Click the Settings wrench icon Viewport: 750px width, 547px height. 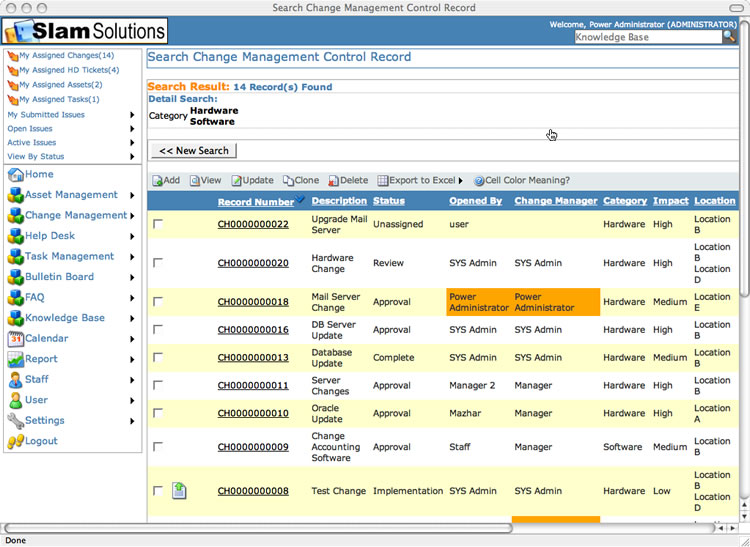tap(15, 421)
